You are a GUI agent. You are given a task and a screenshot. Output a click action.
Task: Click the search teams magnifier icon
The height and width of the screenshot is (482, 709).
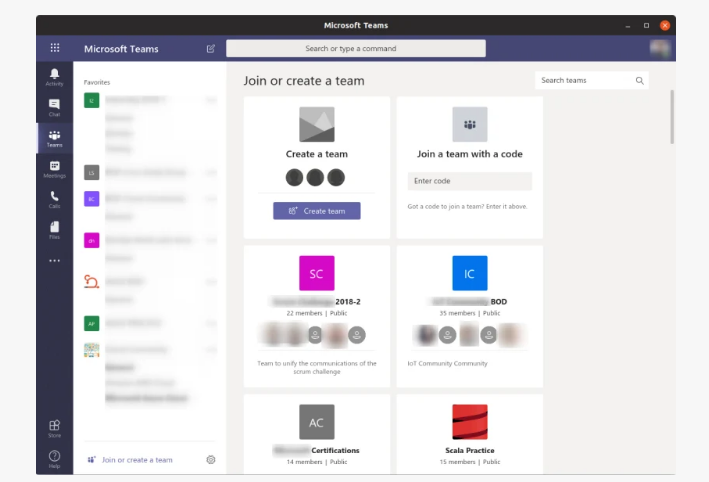(639, 80)
